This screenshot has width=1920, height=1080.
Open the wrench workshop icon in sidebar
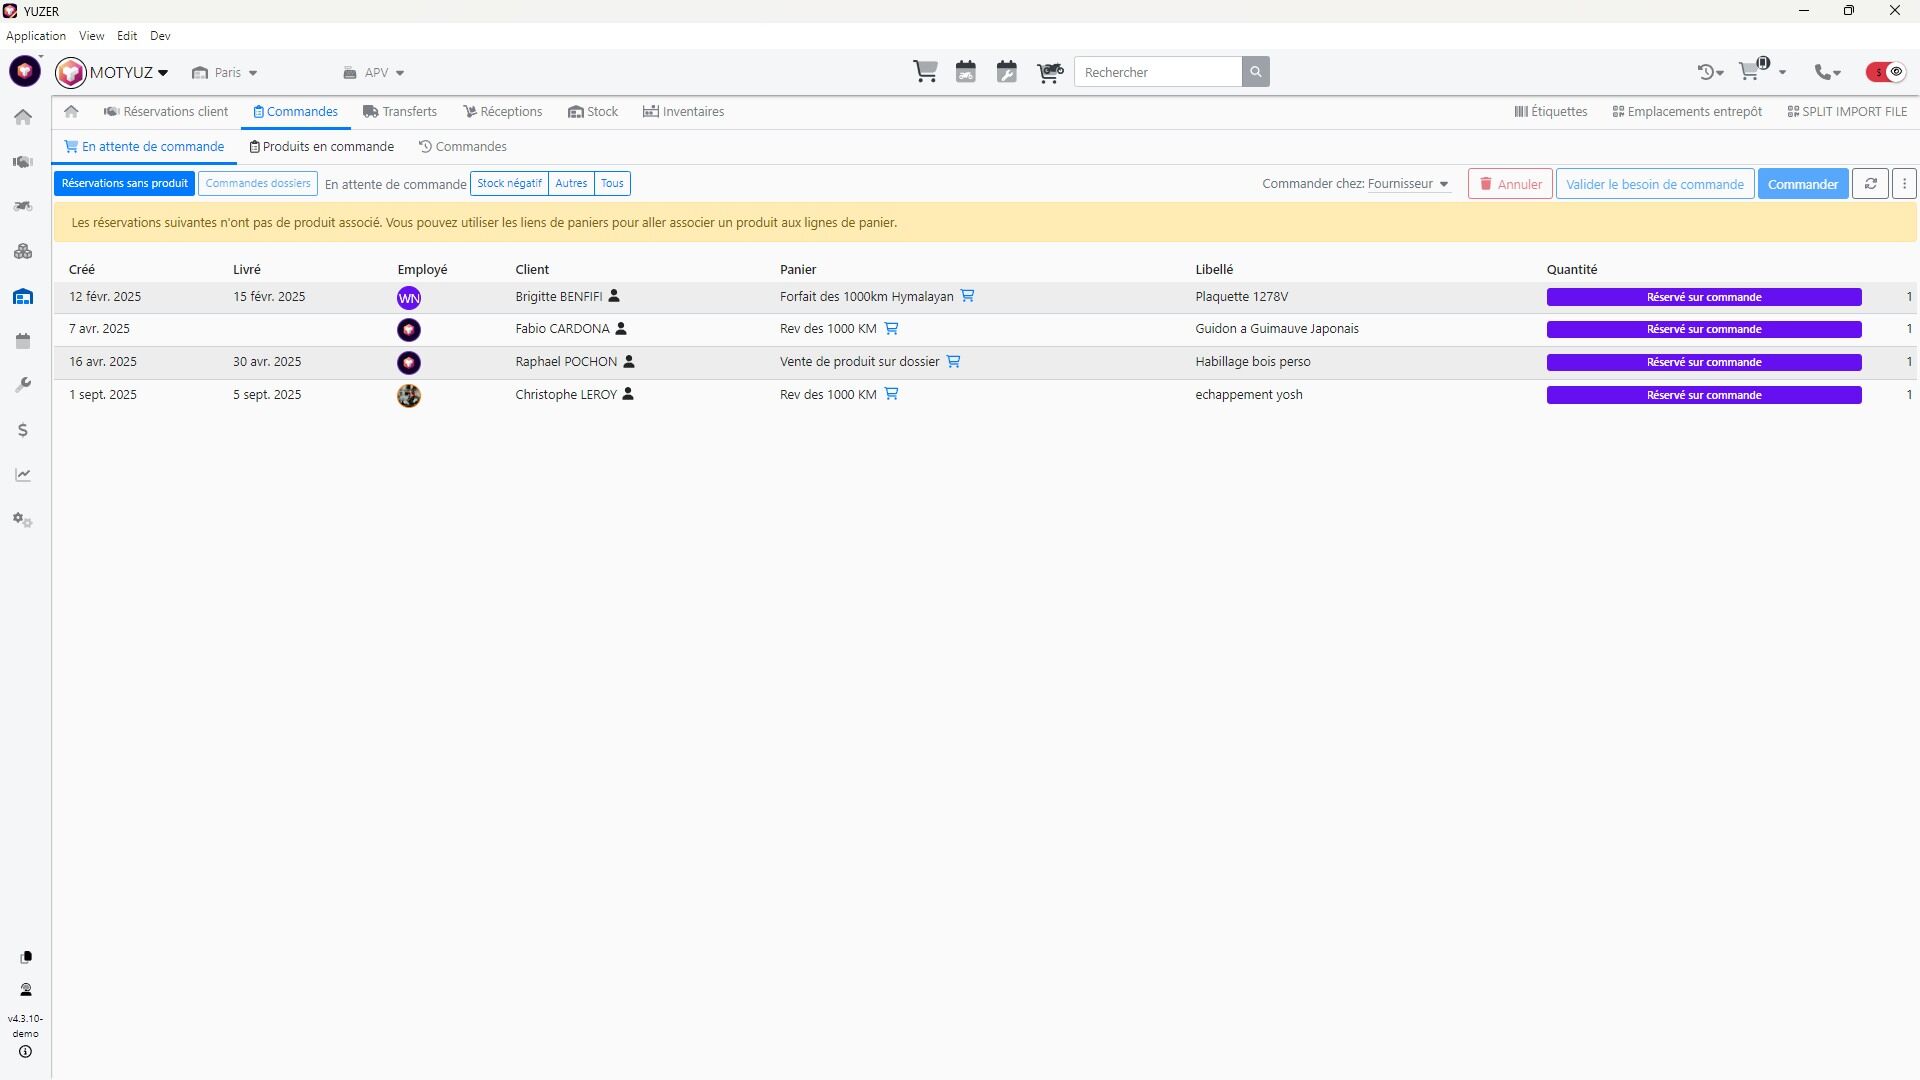(23, 385)
